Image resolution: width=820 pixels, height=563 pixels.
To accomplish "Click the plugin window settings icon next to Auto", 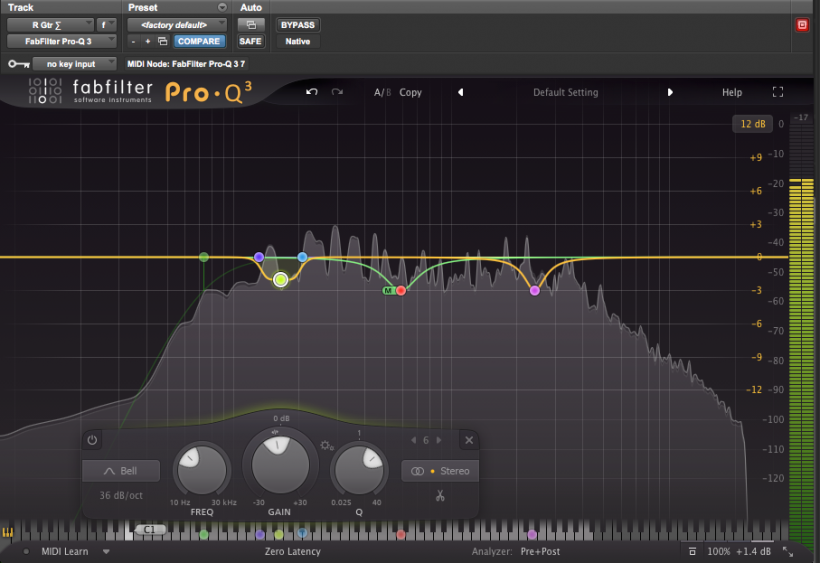I will (x=251, y=25).
